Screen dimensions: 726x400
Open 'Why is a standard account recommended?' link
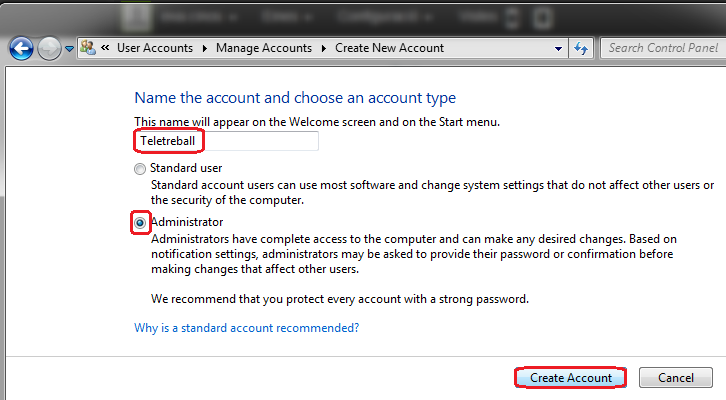(246, 328)
